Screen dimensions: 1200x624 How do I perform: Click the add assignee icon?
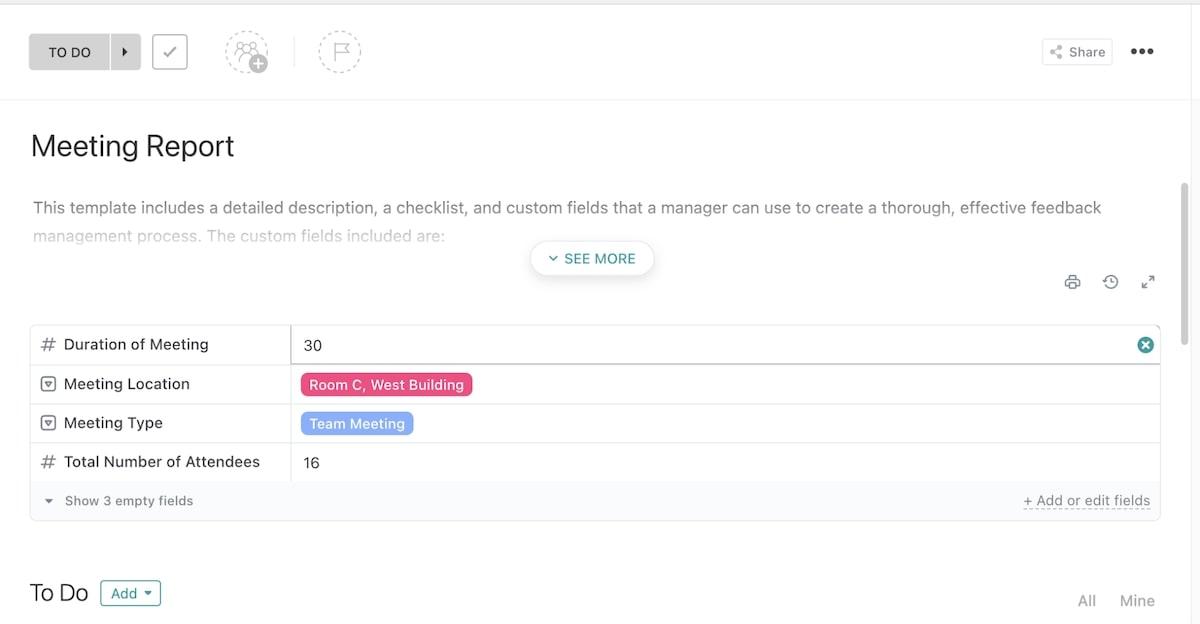(x=246, y=52)
